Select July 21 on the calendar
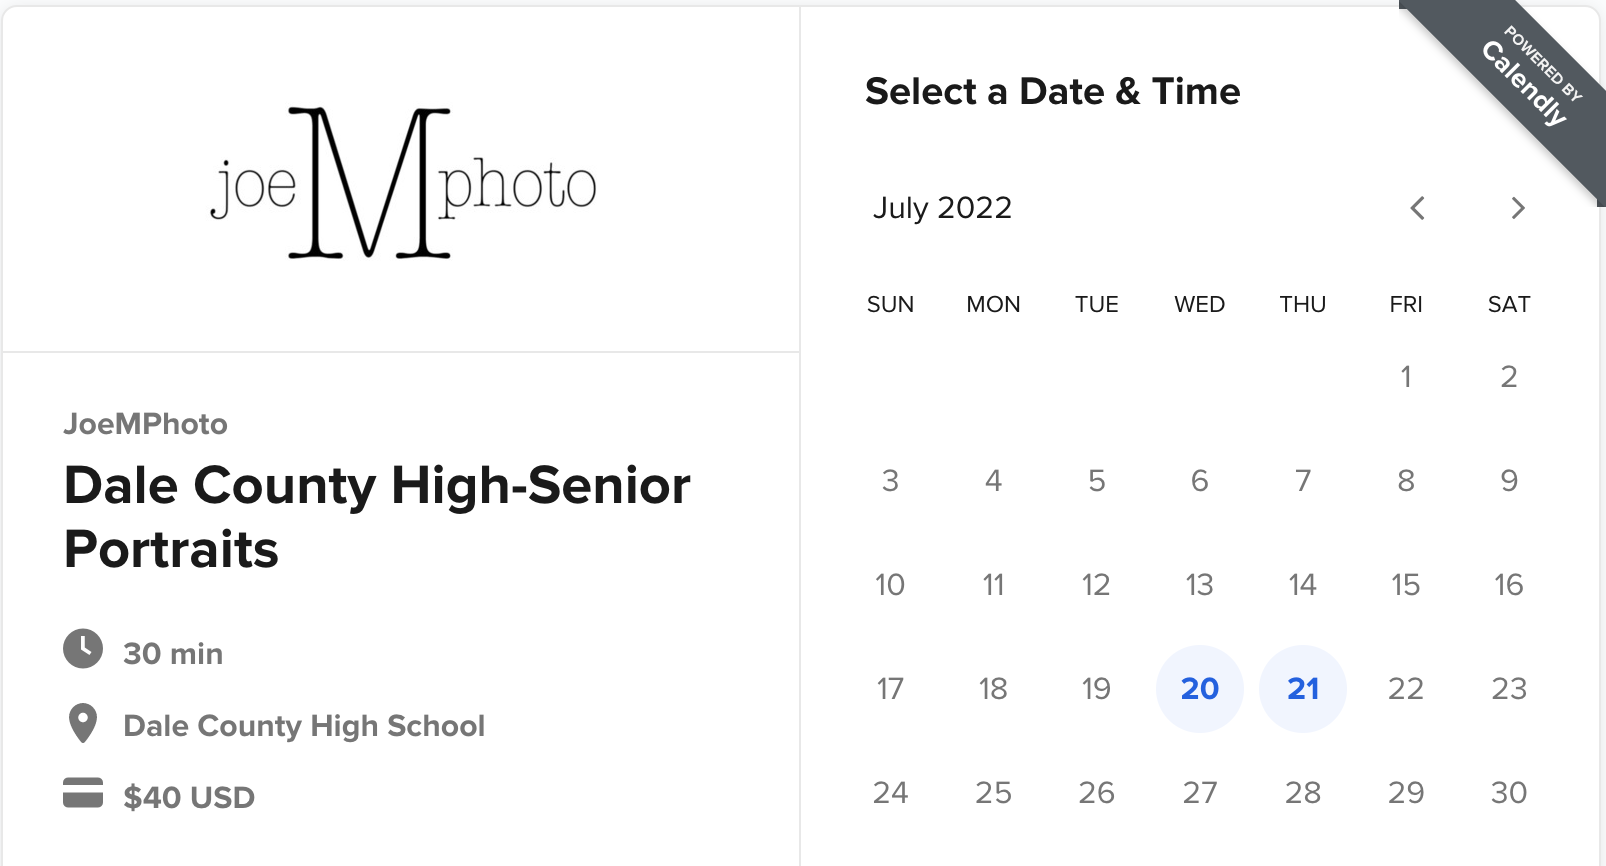The width and height of the screenshot is (1606, 866). [1303, 689]
